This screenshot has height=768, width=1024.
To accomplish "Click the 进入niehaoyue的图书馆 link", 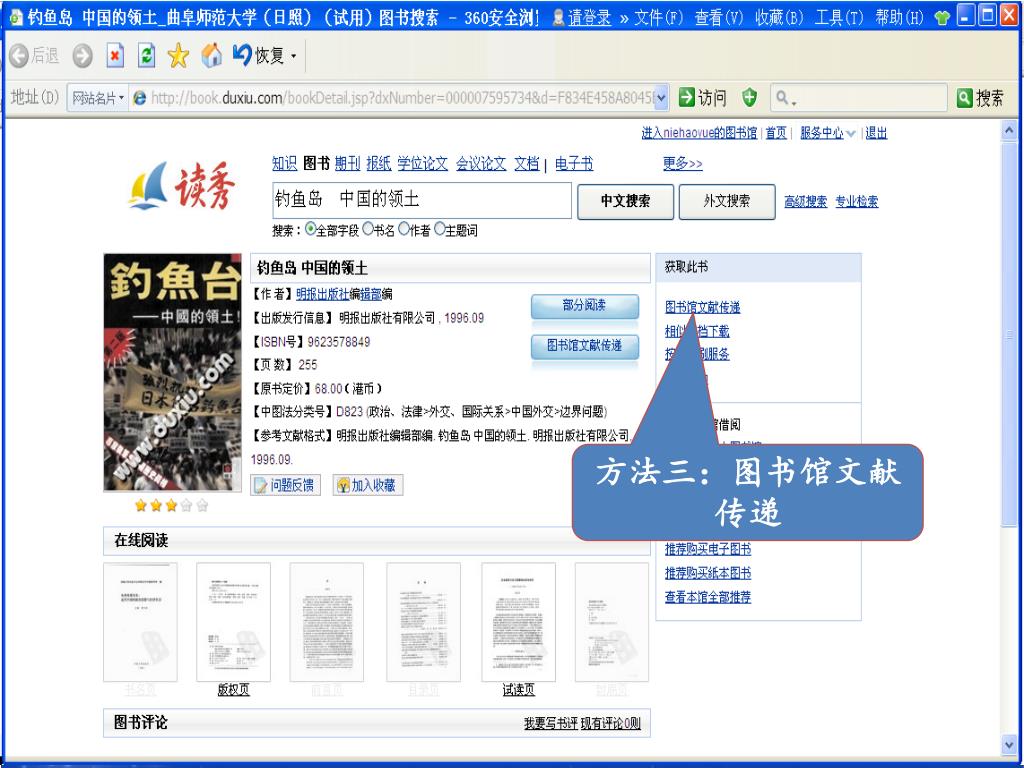I will pyautogui.click(x=699, y=133).
